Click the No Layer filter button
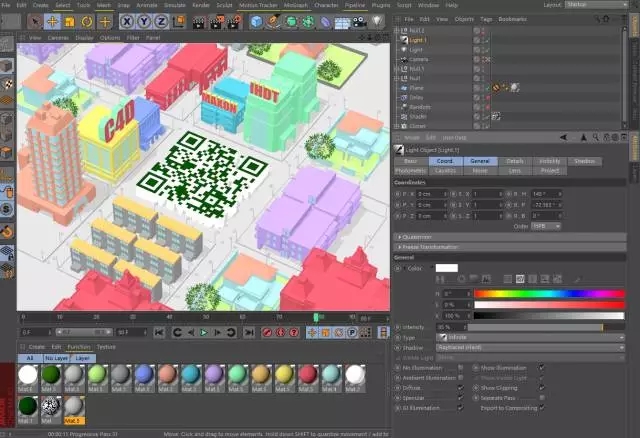Image resolution: width=640 pixels, height=438 pixels. pyautogui.click(x=56, y=357)
